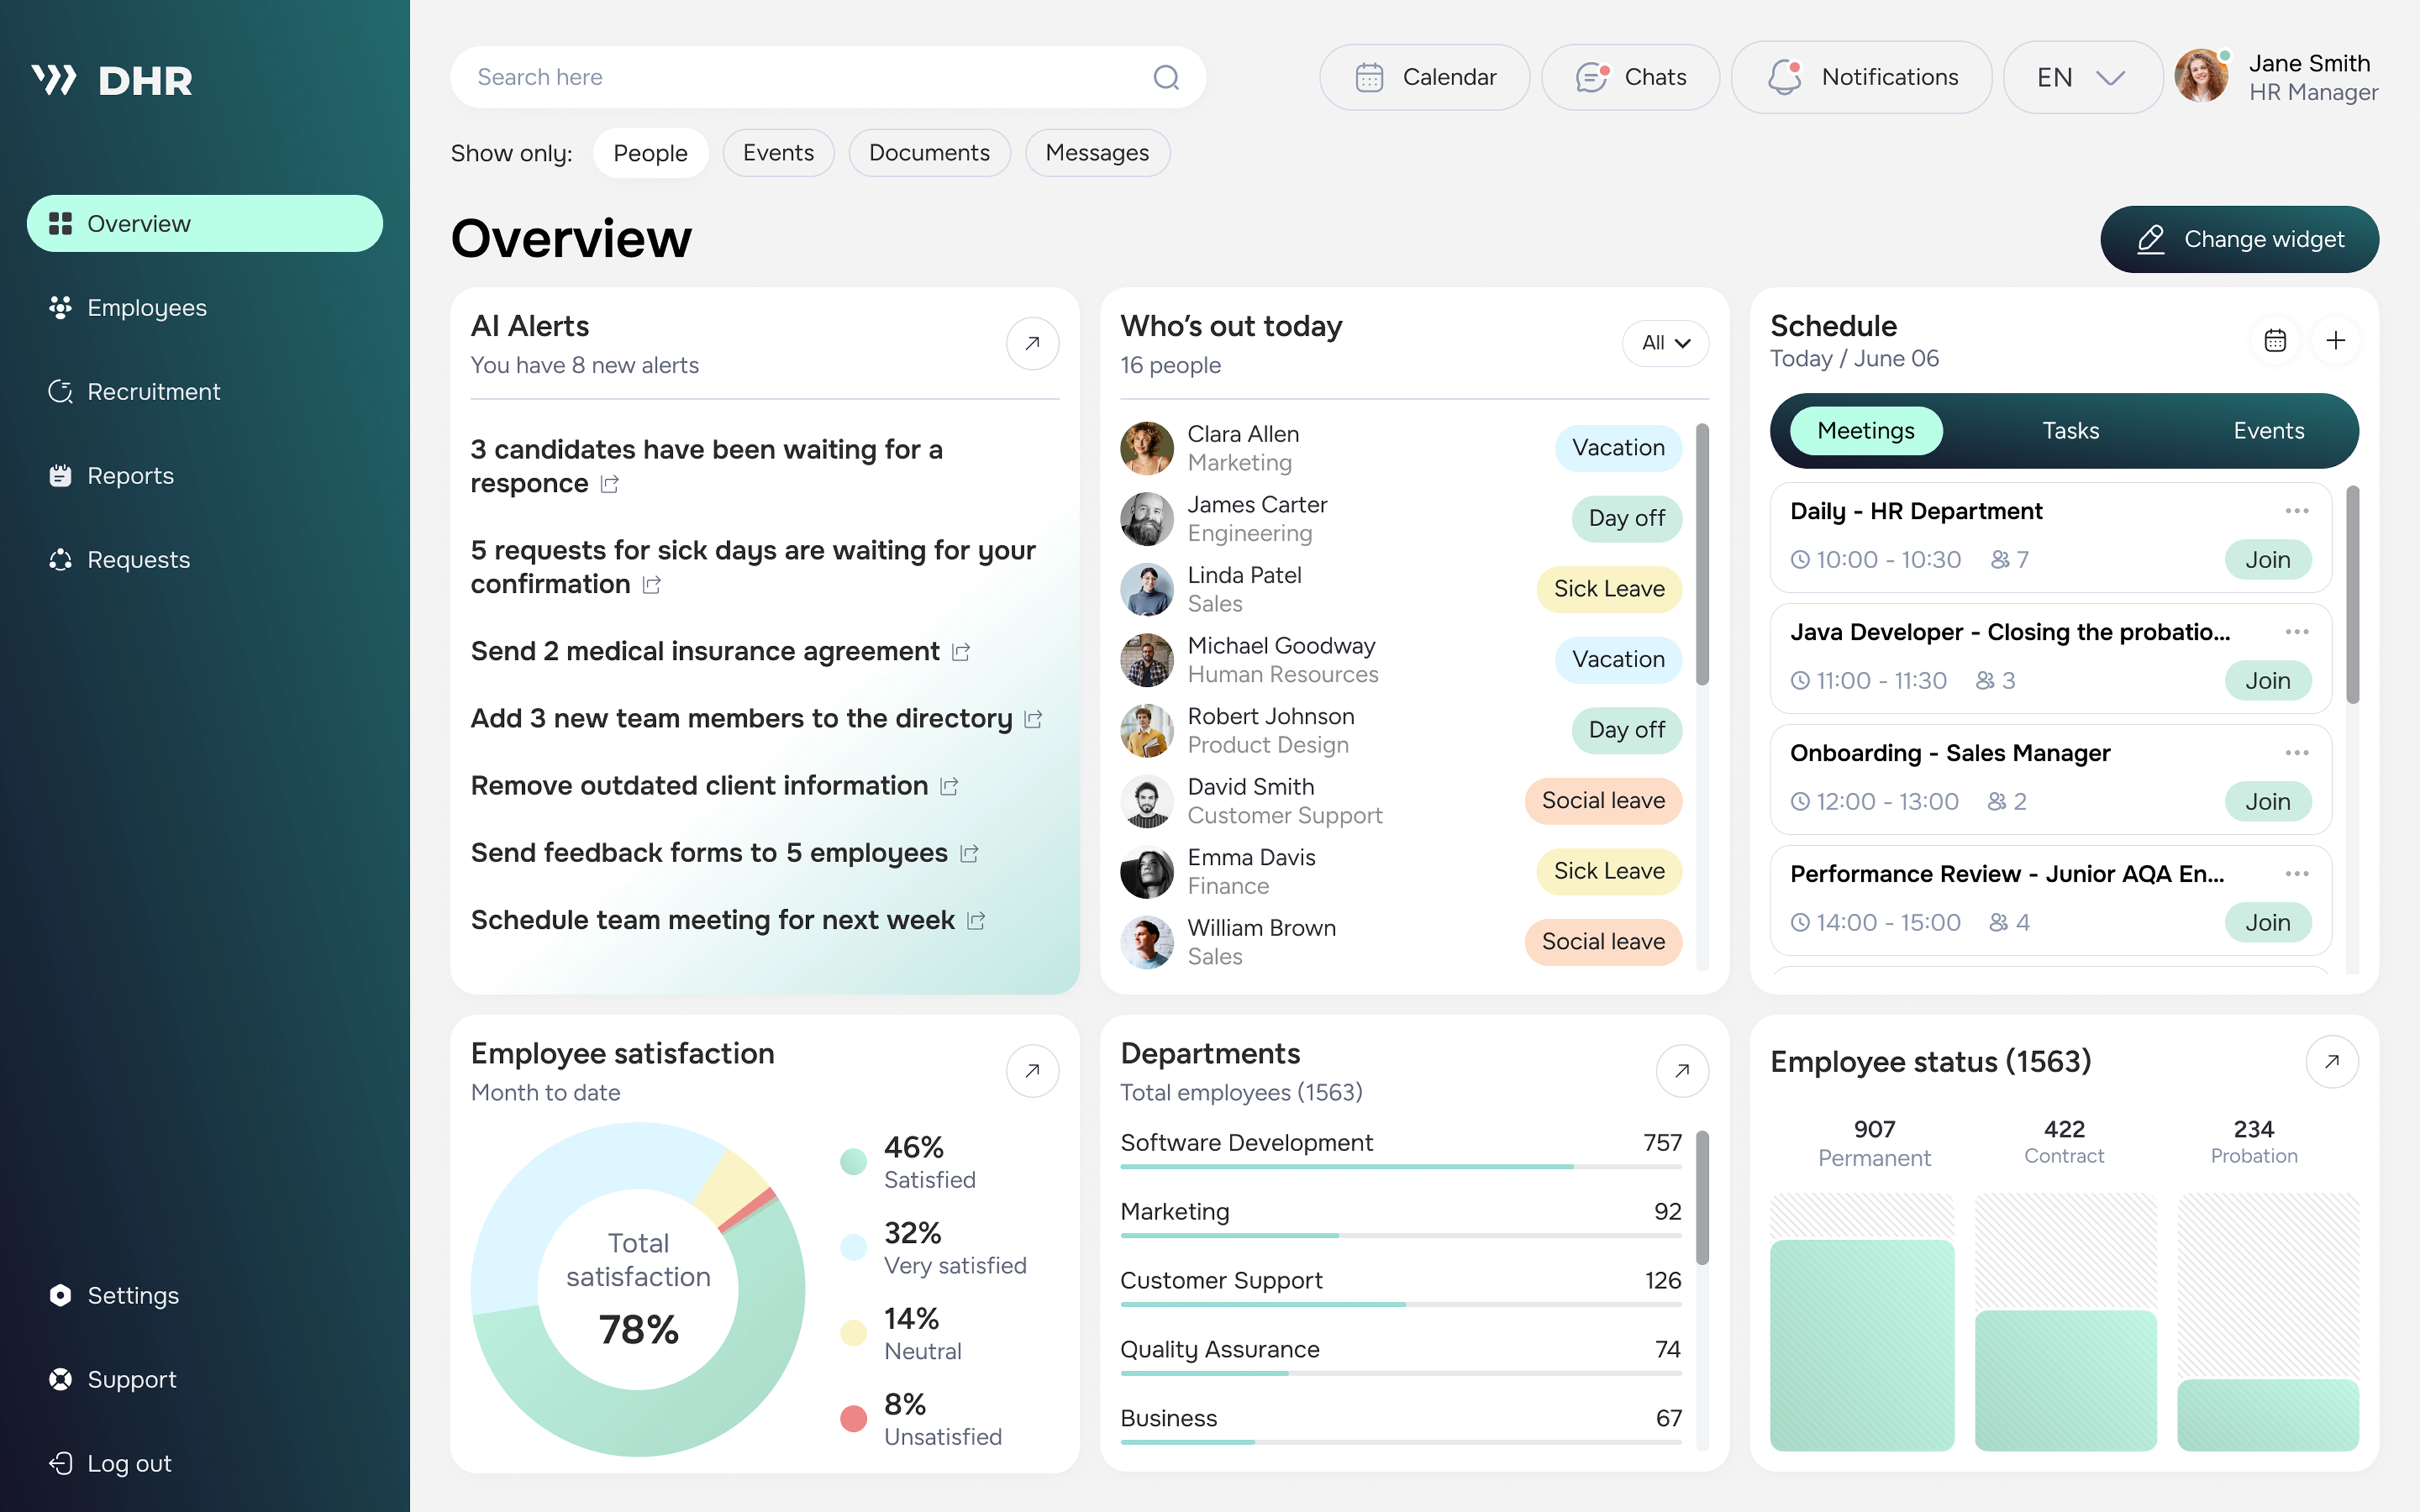Switch to the Tasks tab
The width and height of the screenshot is (2420, 1512).
pyautogui.click(x=2070, y=431)
